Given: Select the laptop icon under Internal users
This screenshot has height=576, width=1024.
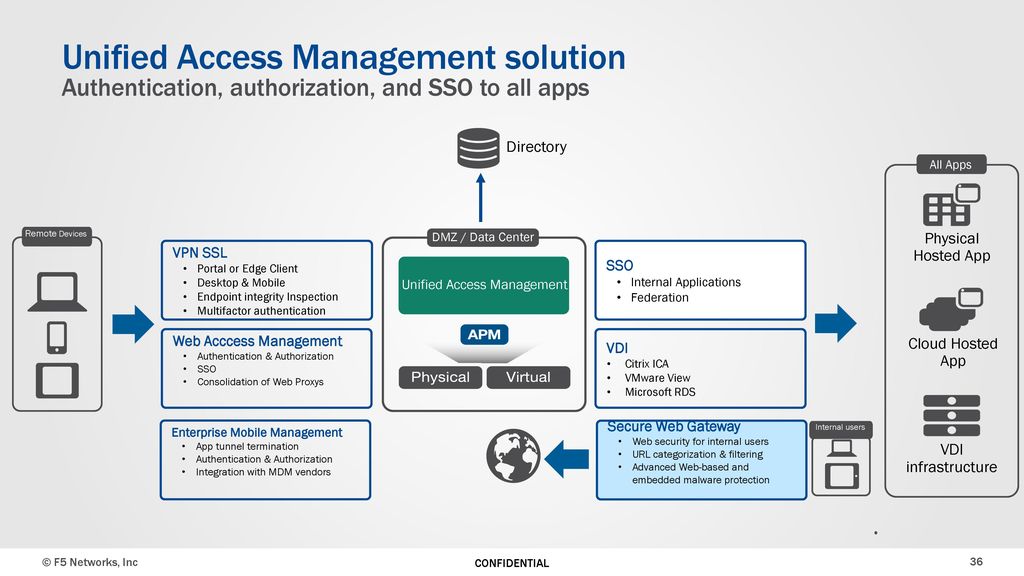Looking at the screenshot, I should pyautogui.click(x=841, y=449).
